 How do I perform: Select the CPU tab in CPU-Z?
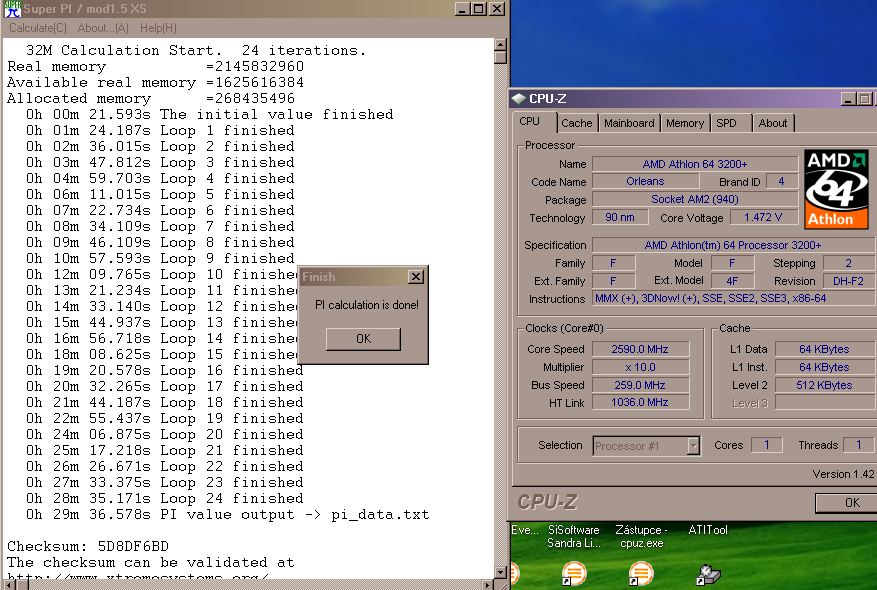pos(530,121)
